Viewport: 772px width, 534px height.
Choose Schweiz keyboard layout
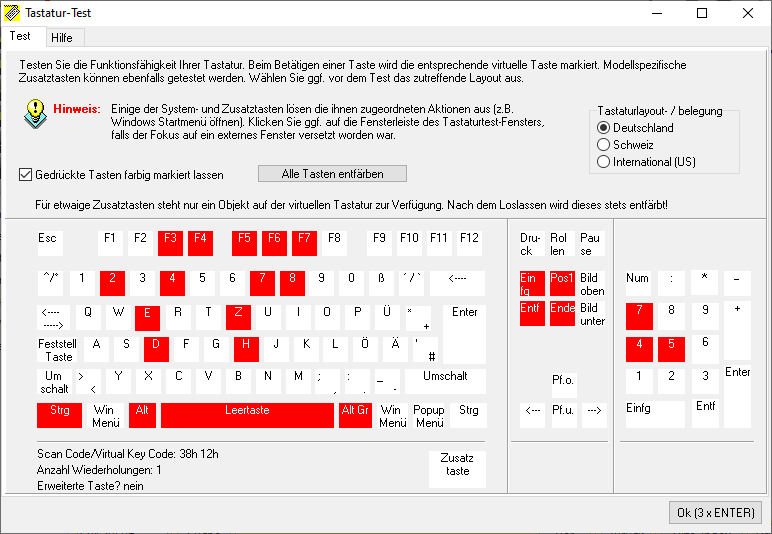click(625, 145)
